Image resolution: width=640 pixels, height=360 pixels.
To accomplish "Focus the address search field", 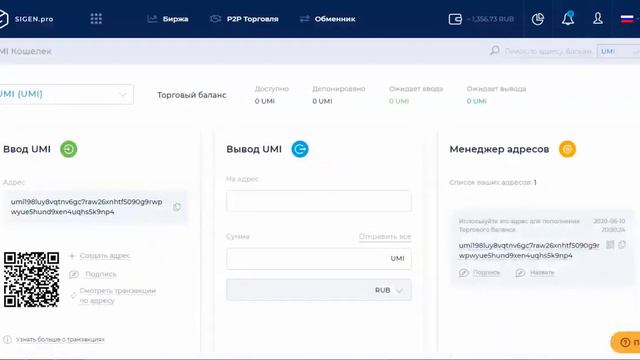I will (x=548, y=51).
